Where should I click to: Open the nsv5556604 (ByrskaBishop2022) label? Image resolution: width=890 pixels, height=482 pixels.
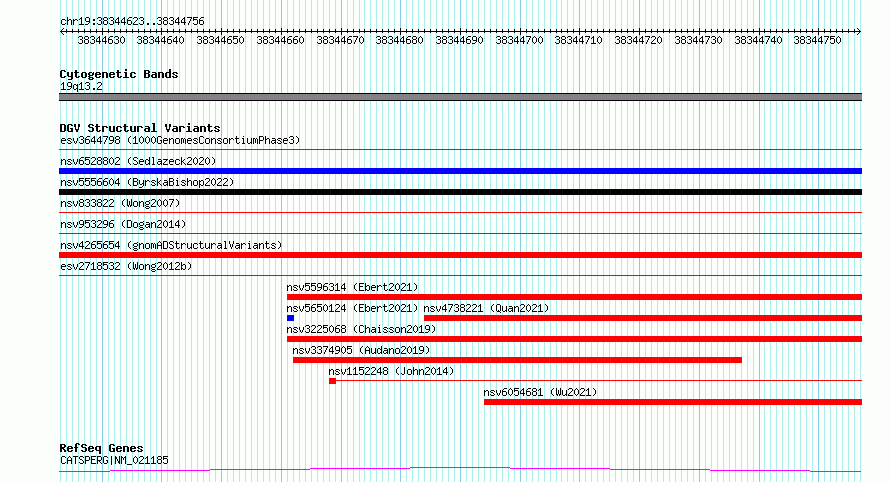[147, 182]
